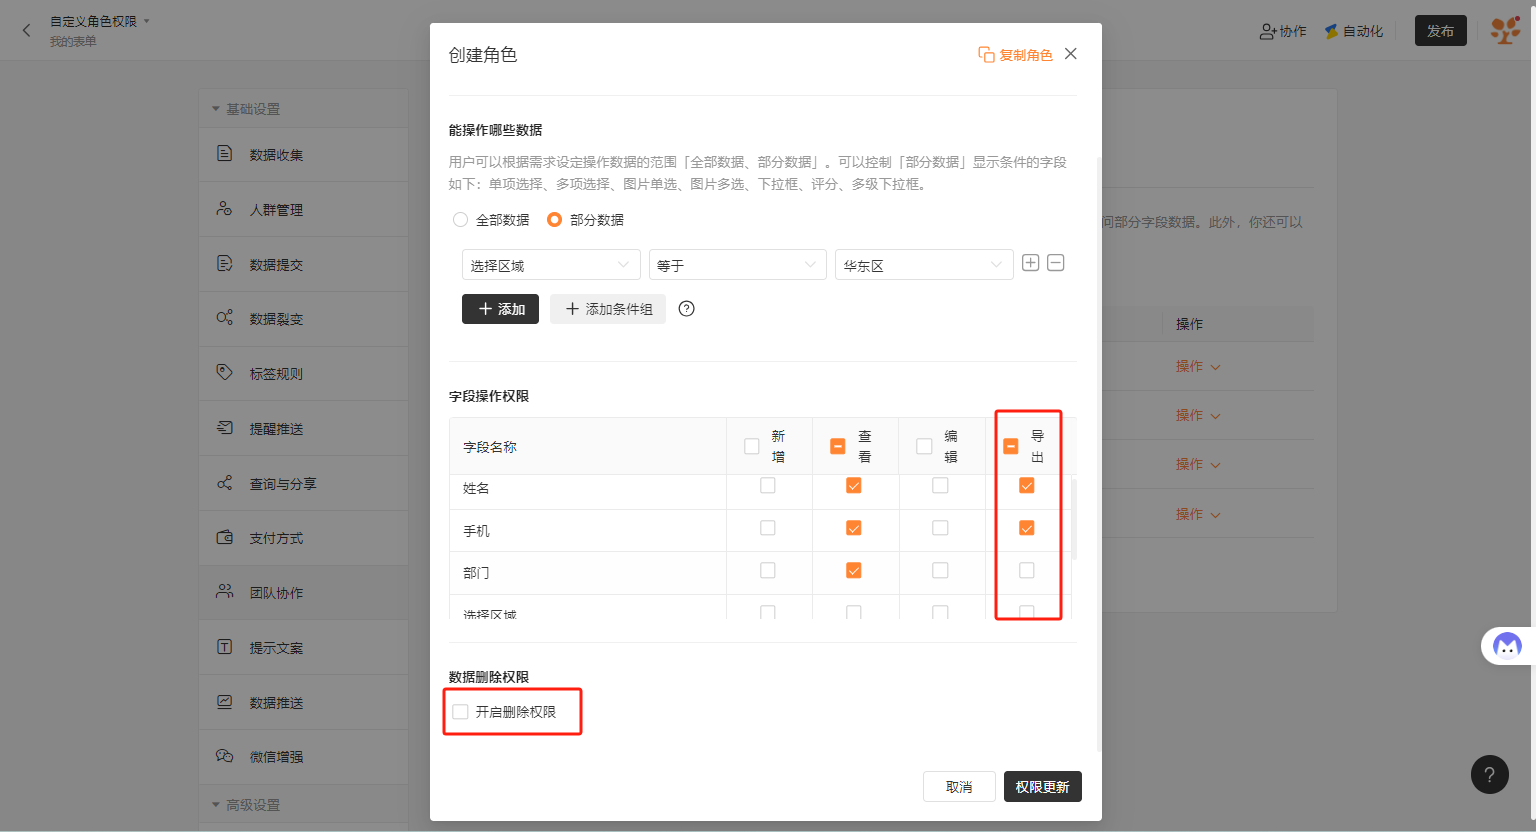Viewport: 1536px width, 832px height.
Task: Click the user avatar at top right
Action: point(1505,30)
